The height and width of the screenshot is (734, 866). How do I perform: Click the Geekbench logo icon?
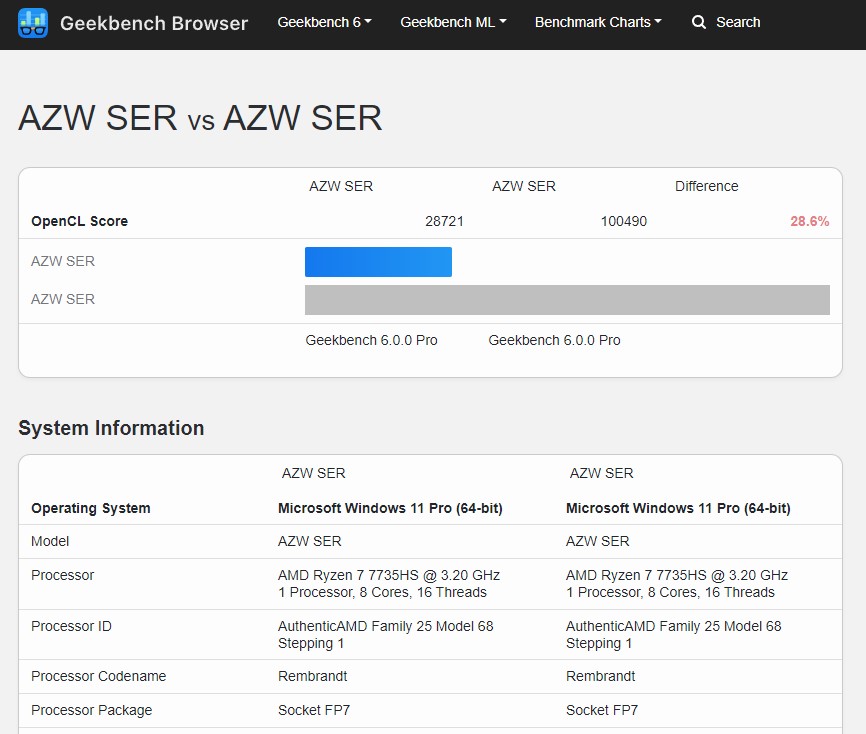33,22
